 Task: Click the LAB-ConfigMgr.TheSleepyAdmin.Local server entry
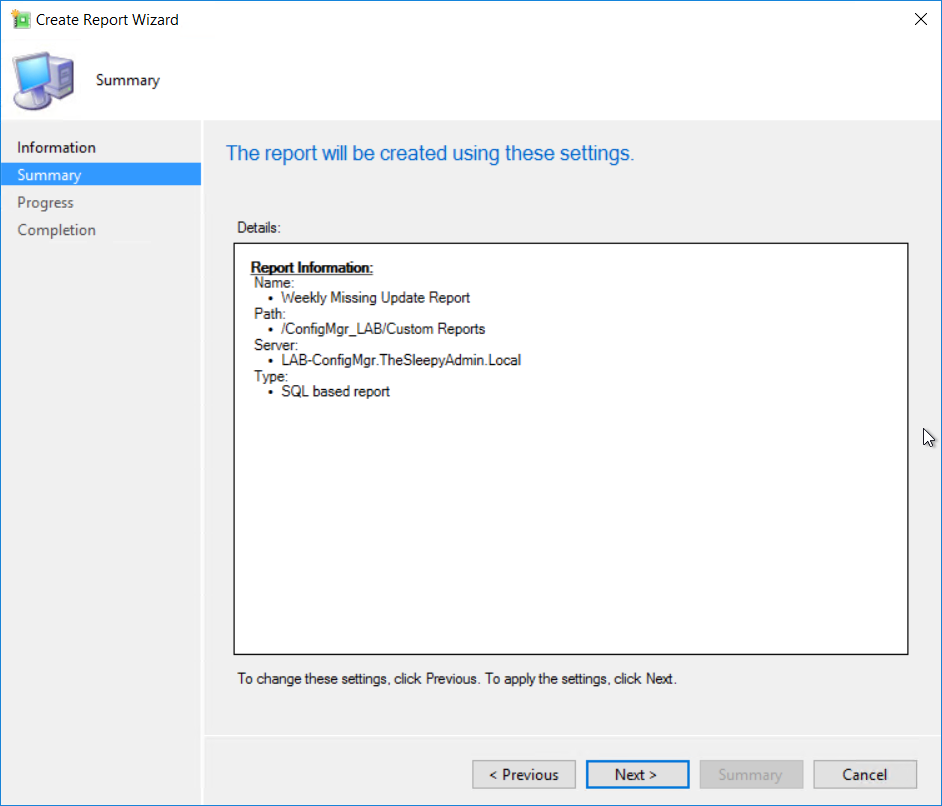(x=401, y=360)
